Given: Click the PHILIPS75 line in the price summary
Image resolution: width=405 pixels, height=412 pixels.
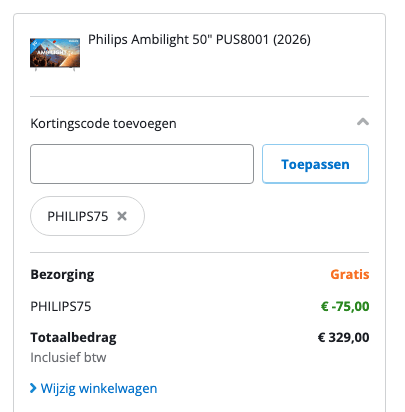Looking at the screenshot, I should (x=61, y=307).
